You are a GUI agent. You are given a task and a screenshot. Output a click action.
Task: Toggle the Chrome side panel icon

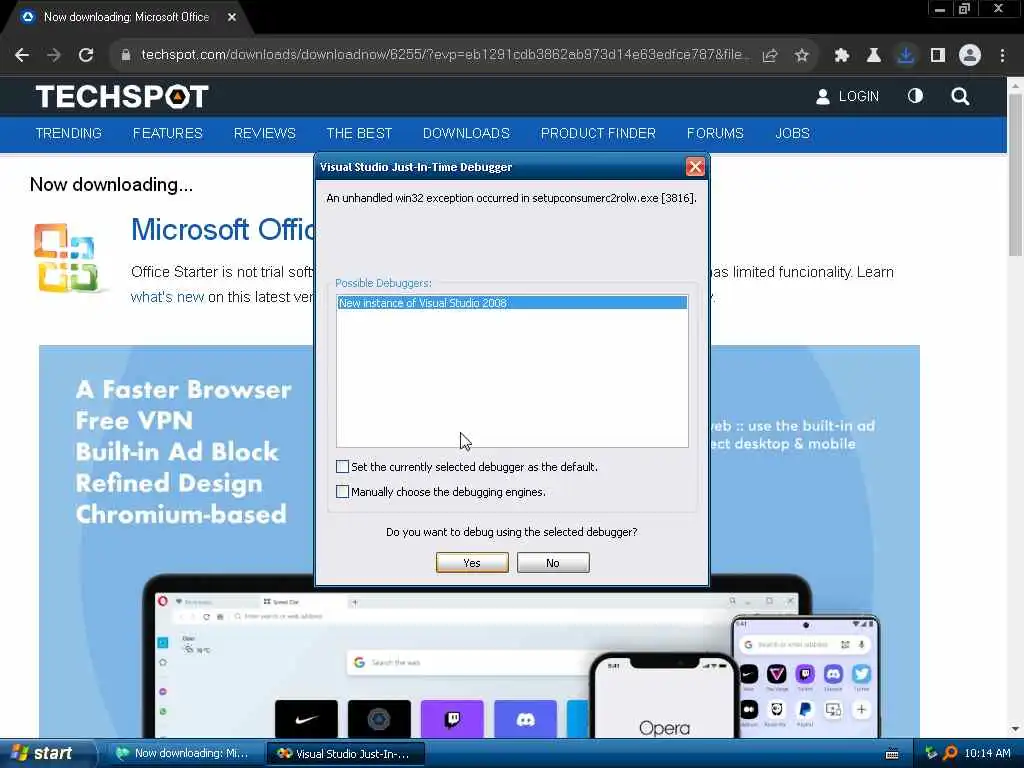(938, 56)
